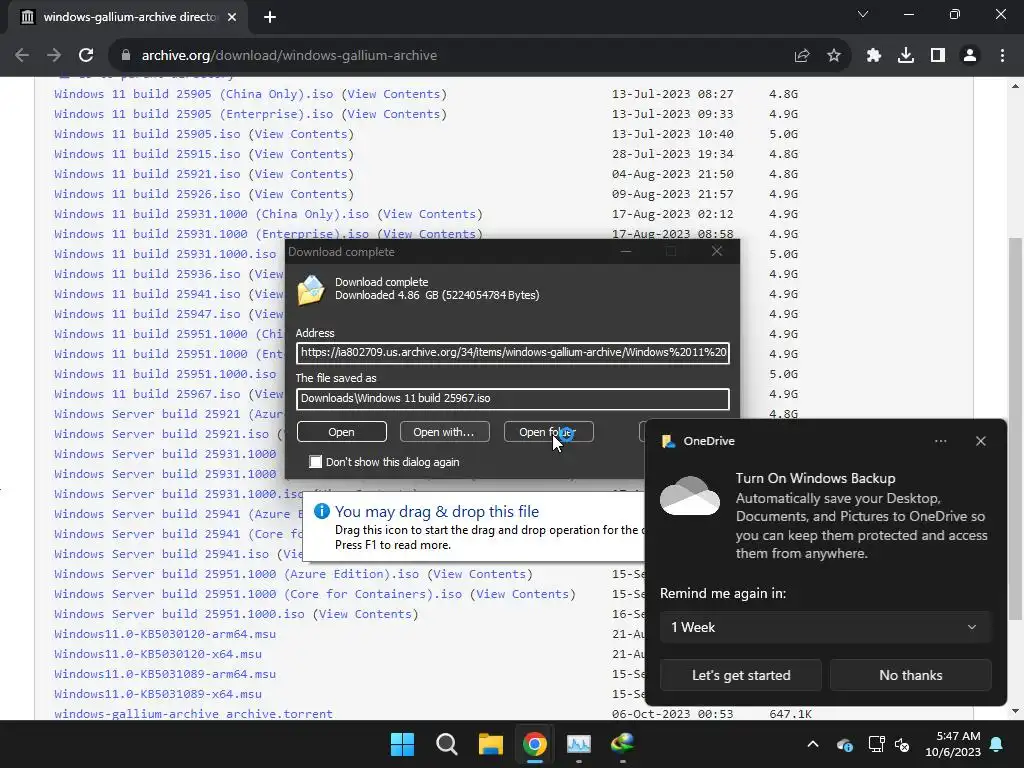Click View Contents for build 25921.iso
1024x768 pixels.
[x=300, y=174]
